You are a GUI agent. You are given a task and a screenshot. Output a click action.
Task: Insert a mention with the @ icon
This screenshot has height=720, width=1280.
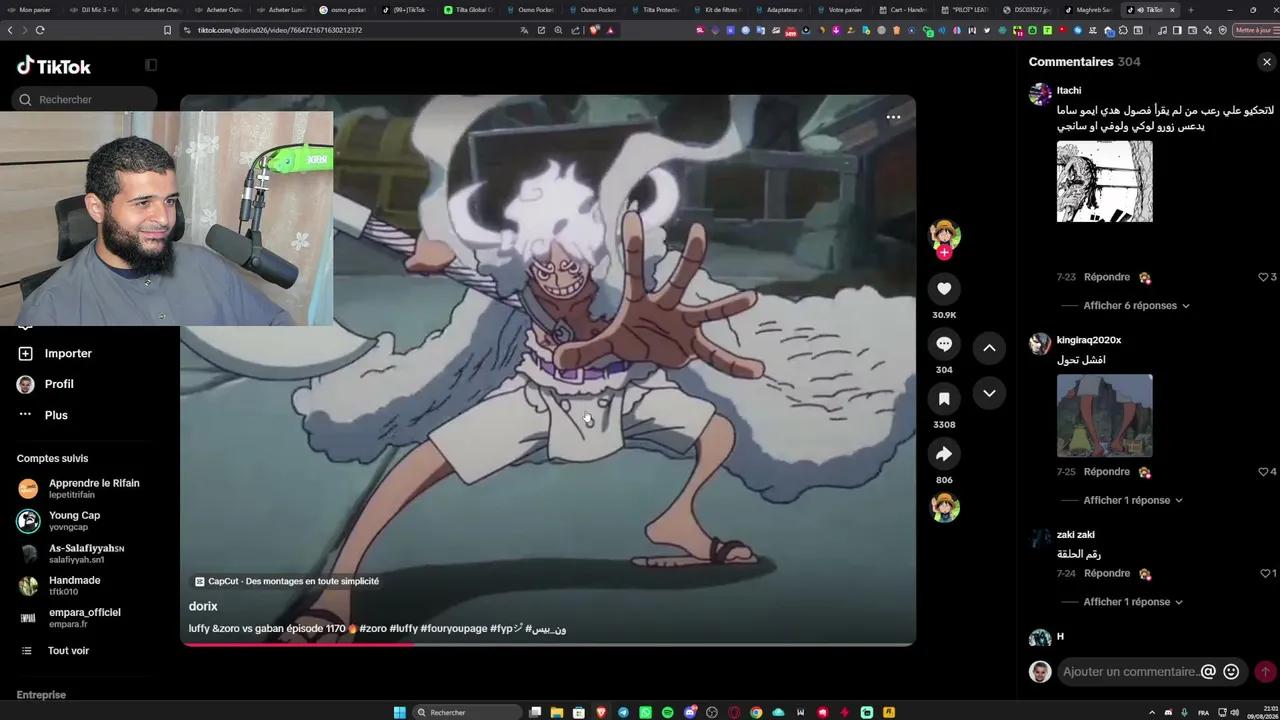[1208, 672]
